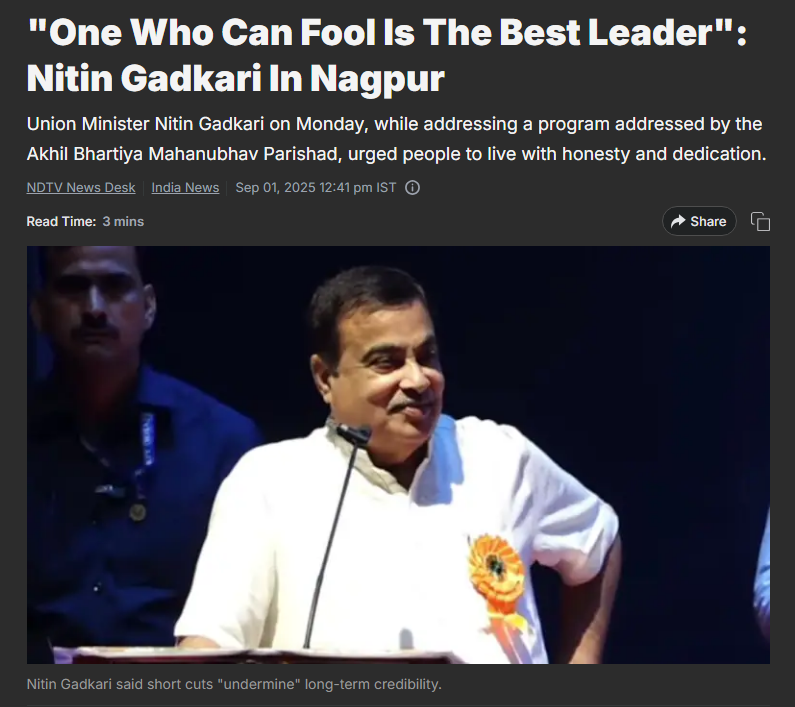The width and height of the screenshot is (795, 707).
Task: Click the Sep 01, 2025 timestamp
Action: pos(315,188)
